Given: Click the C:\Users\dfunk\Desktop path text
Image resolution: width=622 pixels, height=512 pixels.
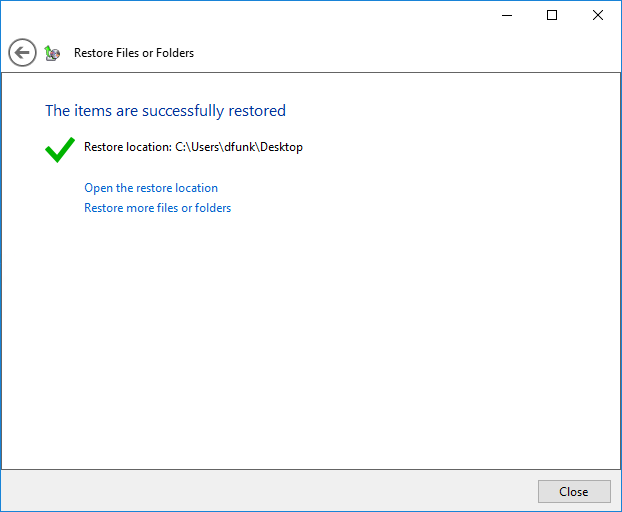Looking at the screenshot, I should pyautogui.click(x=239, y=147).
